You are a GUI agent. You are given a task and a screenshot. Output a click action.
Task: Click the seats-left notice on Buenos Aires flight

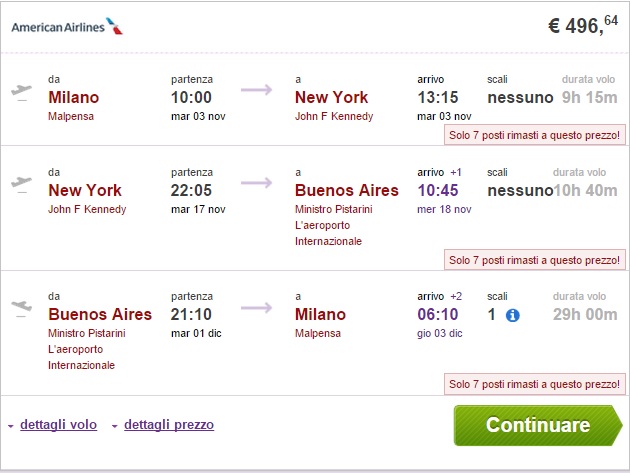point(534,385)
